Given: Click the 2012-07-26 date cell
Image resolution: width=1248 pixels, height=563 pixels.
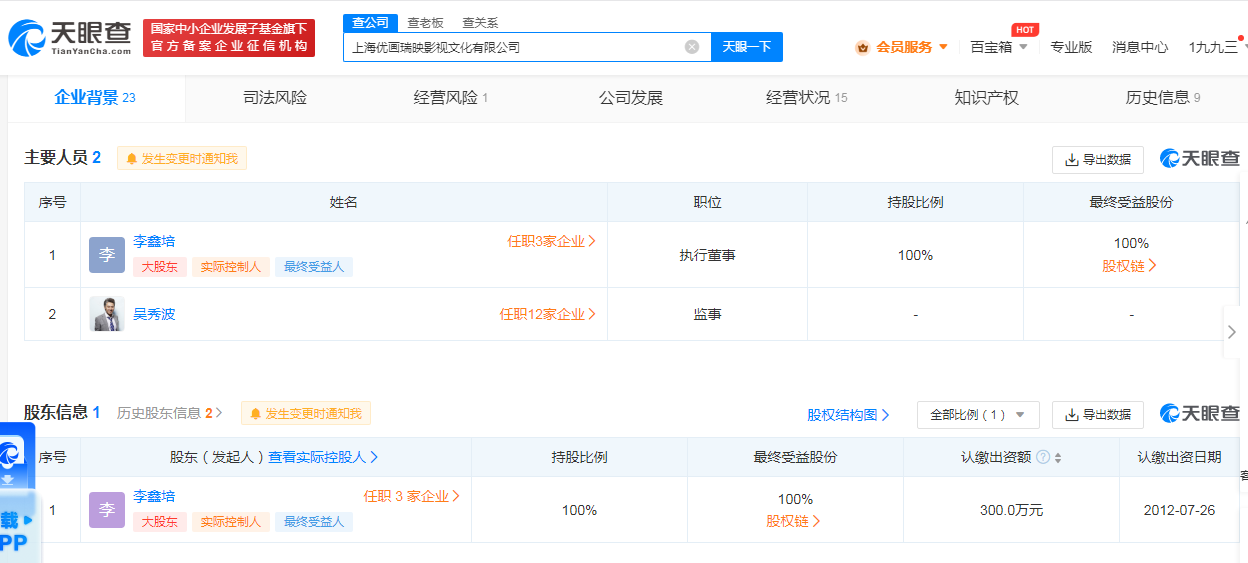Looking at the screenshot, I should [1179, 510].
